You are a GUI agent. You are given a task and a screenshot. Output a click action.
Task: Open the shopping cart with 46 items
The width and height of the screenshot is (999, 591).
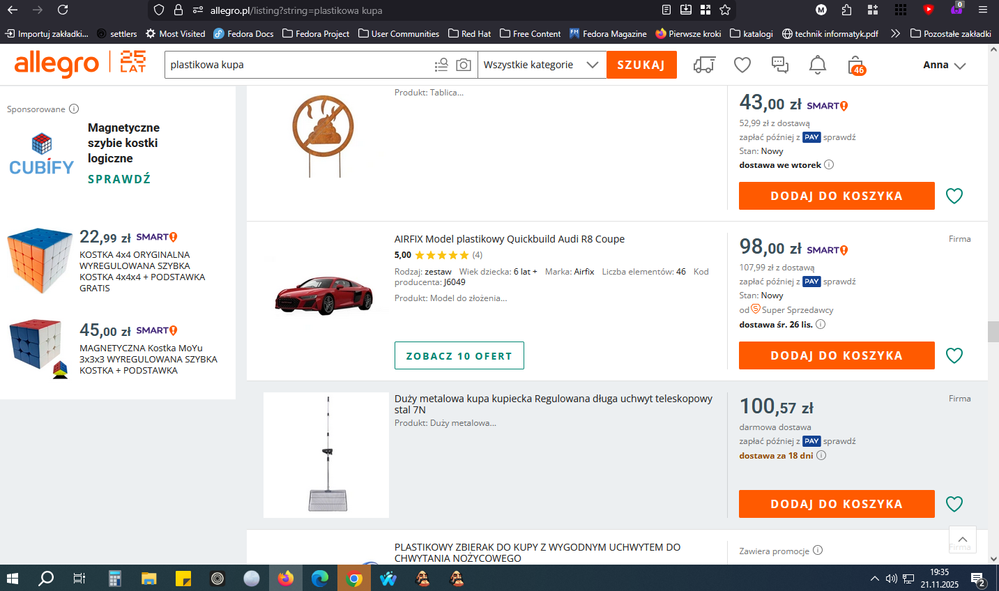coord(856,65)
